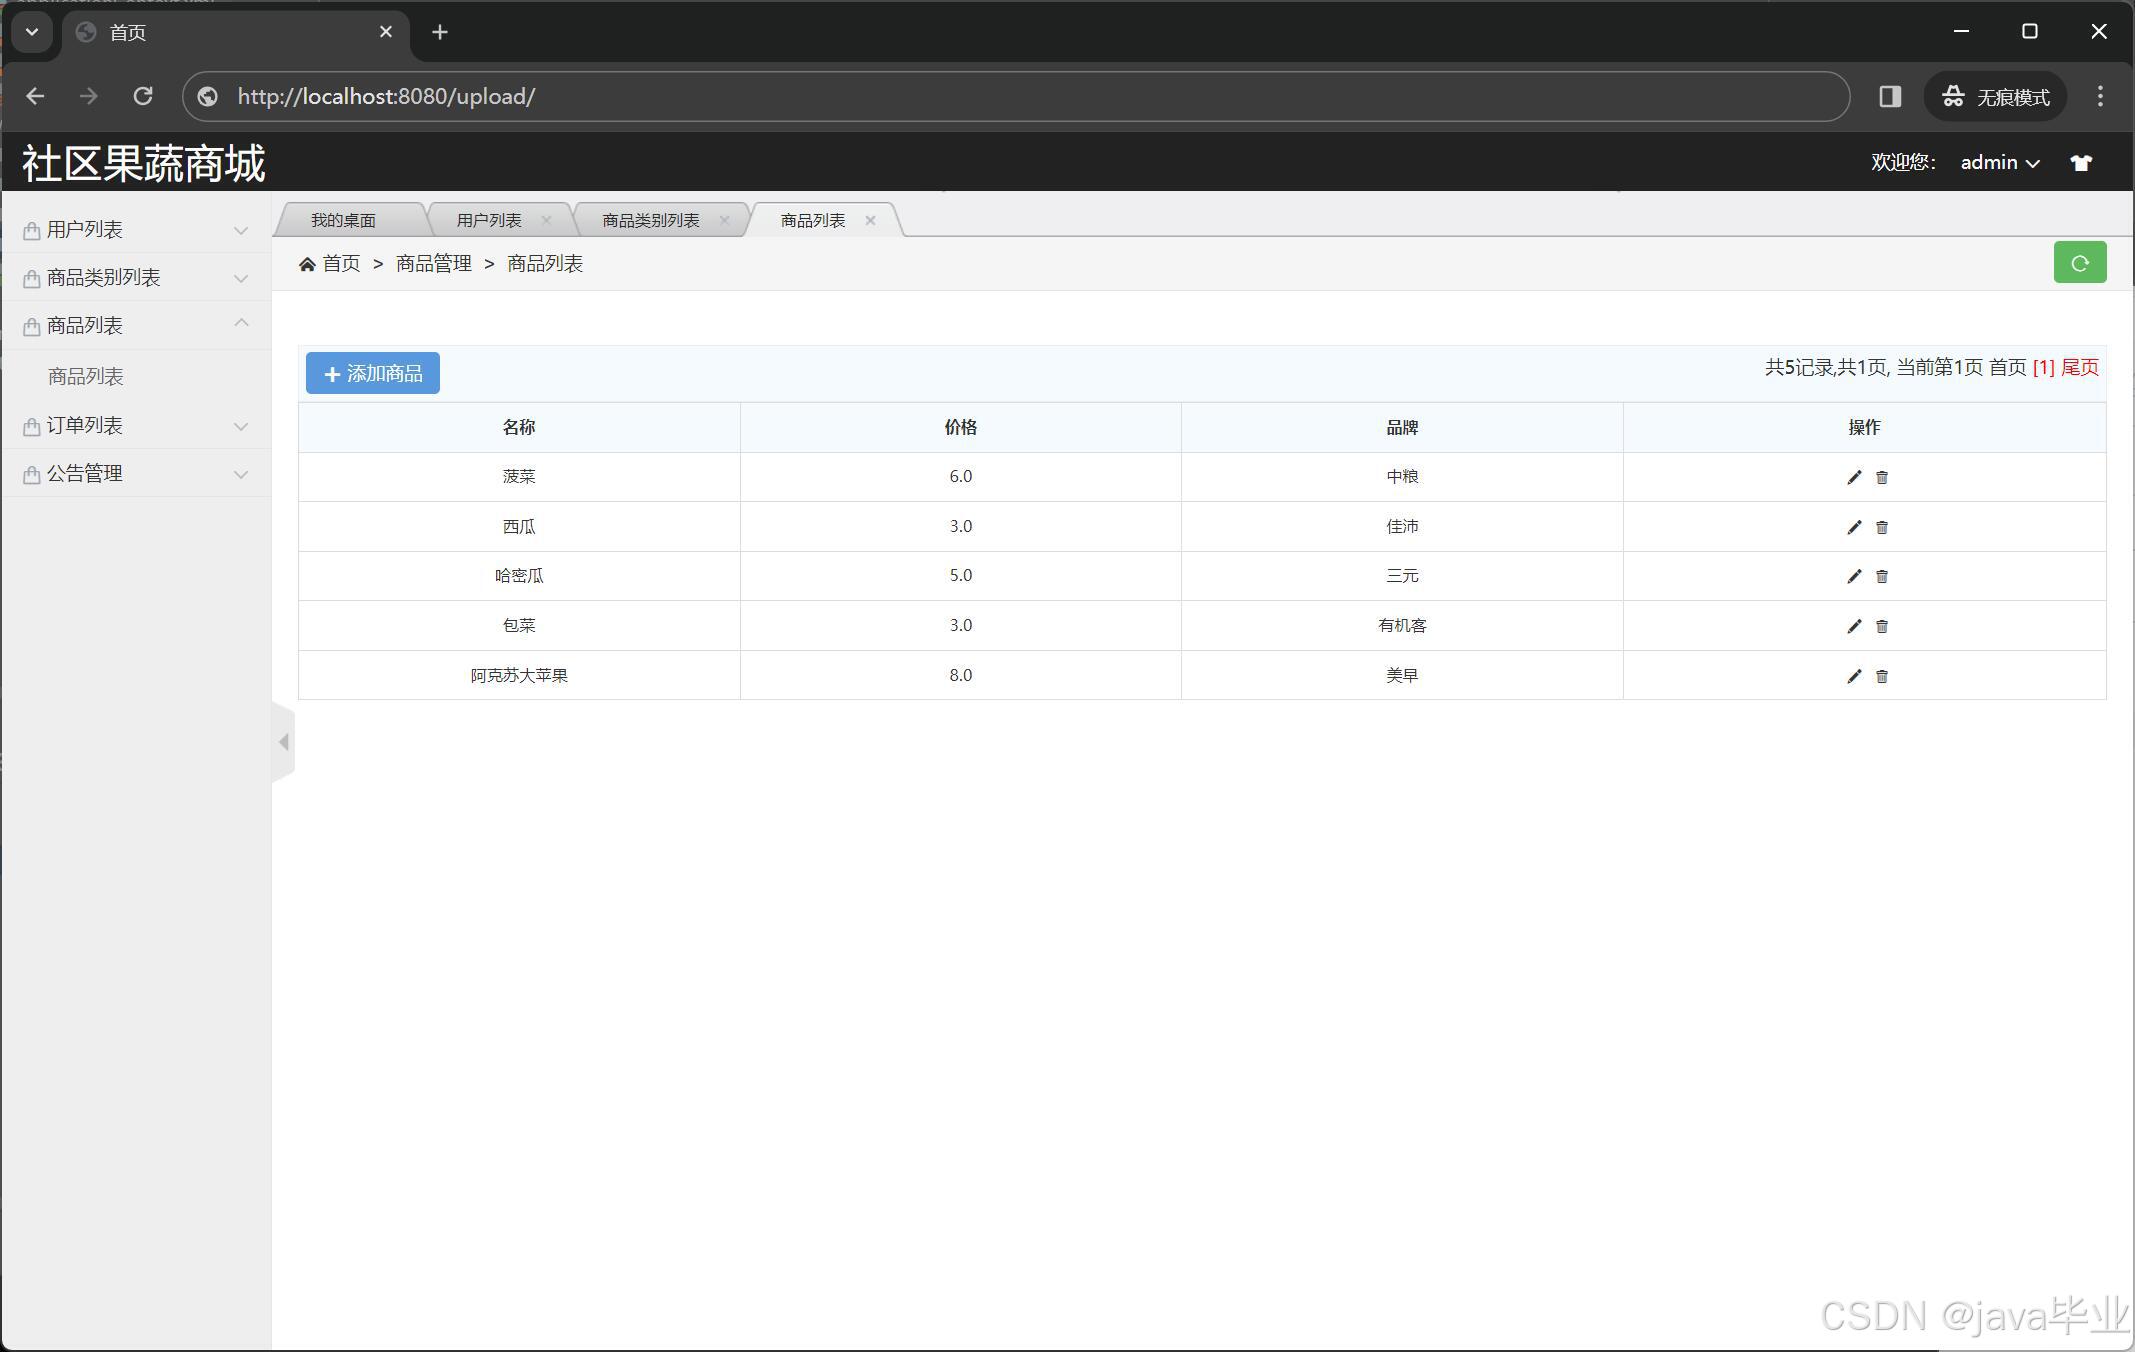Select page [1] in pagination
The width and height of the screenshot is (2135, 1352).
coord(2043,367)
